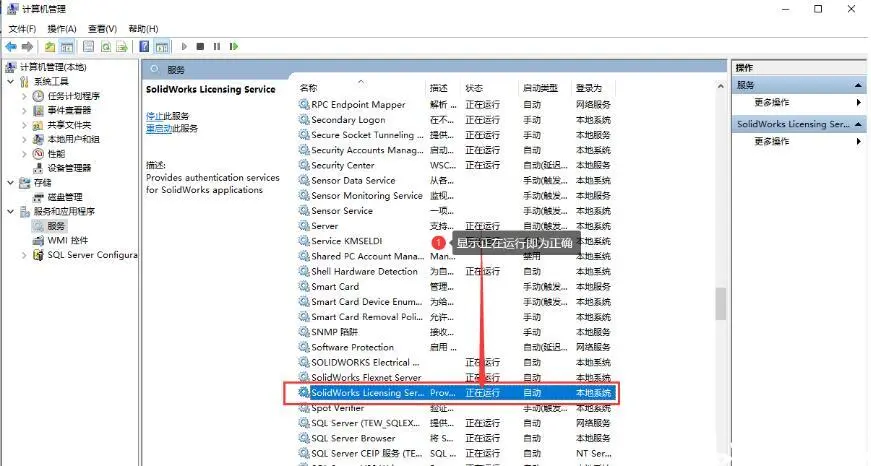871x466 pixels.
Task: Collapse the 系统工具 tree node
Action: point(11,82)
